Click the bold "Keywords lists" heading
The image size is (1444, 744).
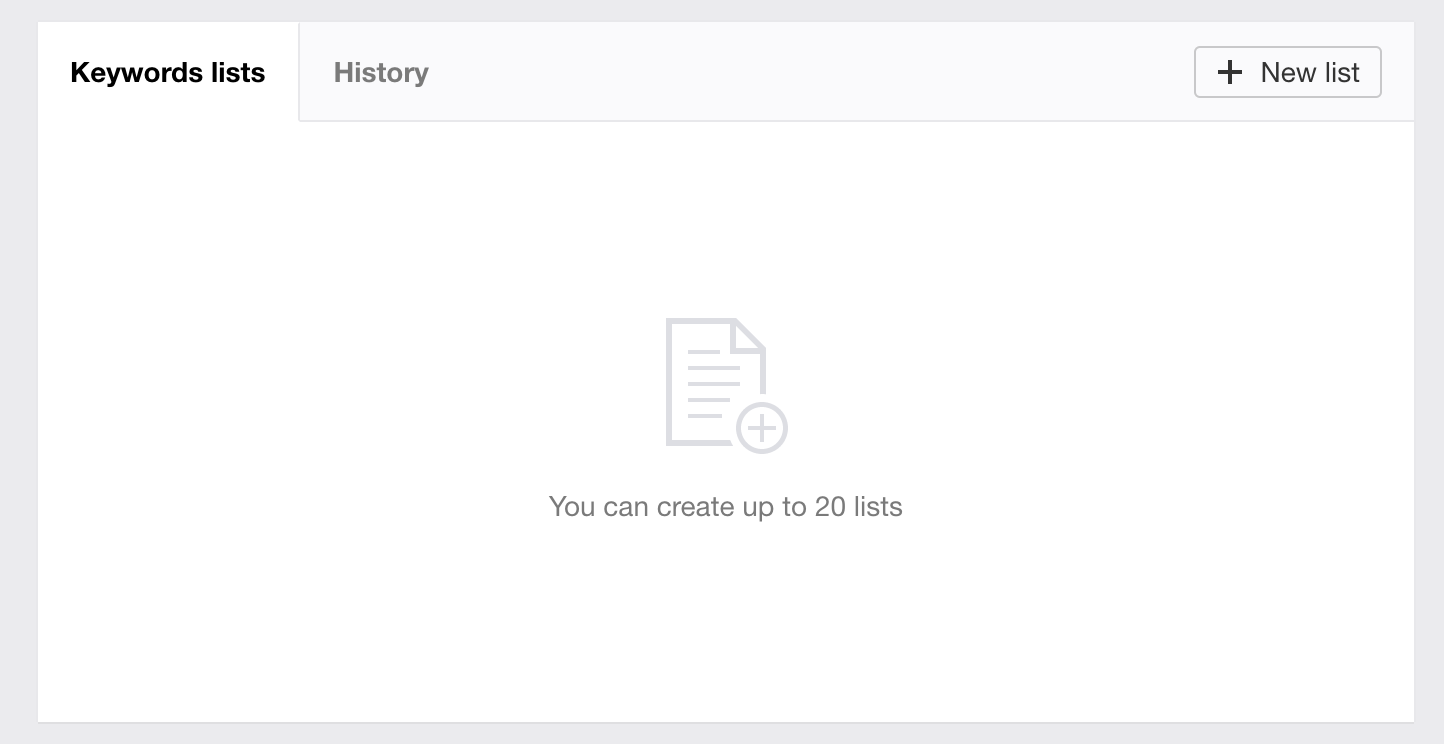pos(168,73)
